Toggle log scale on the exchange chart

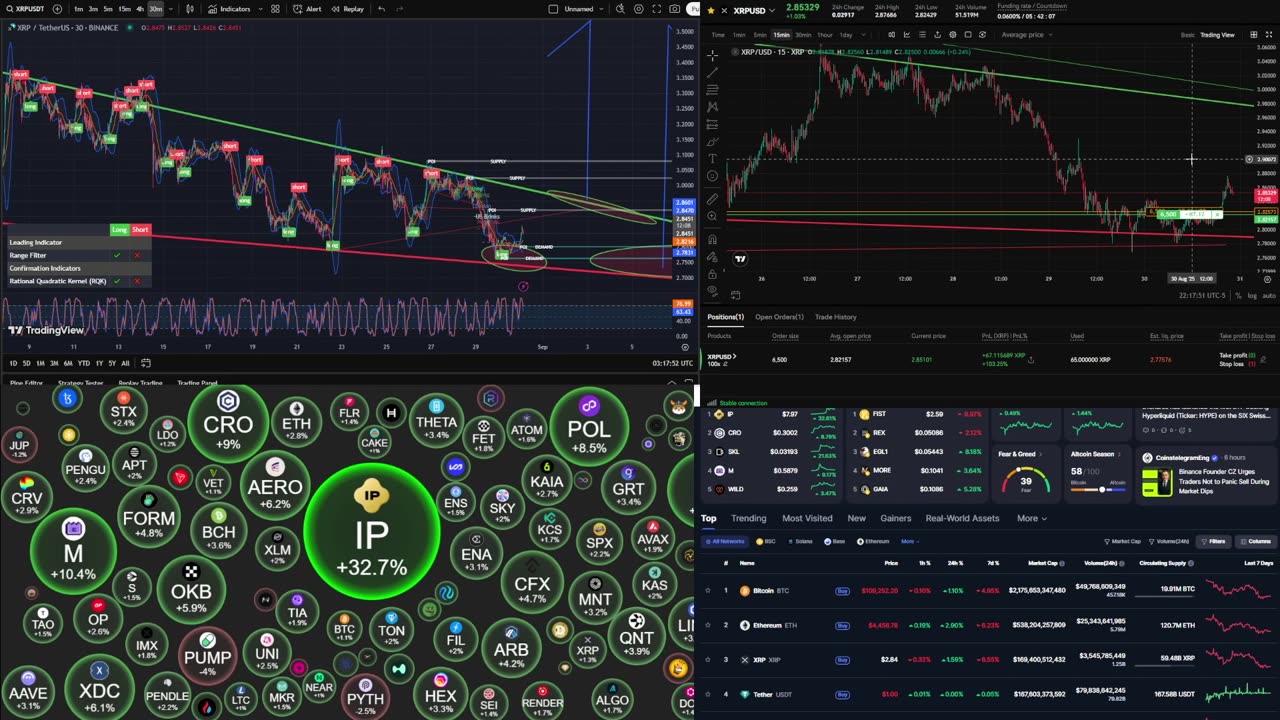coord(1252,296)
